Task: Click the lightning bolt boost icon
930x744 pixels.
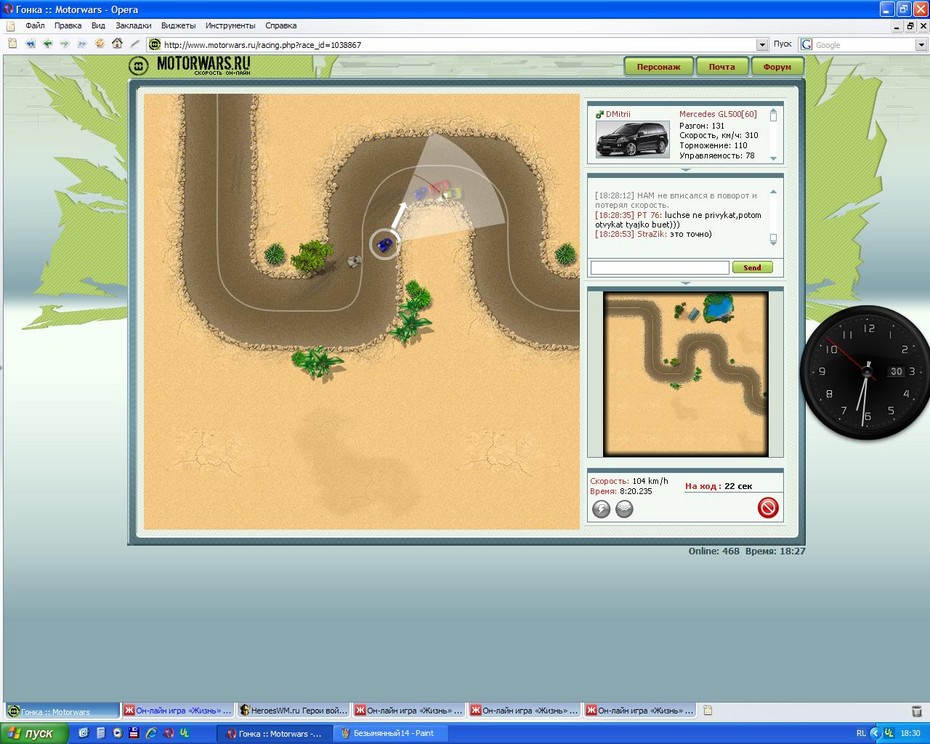Action: pyautogui.click(x=601, y=509)
